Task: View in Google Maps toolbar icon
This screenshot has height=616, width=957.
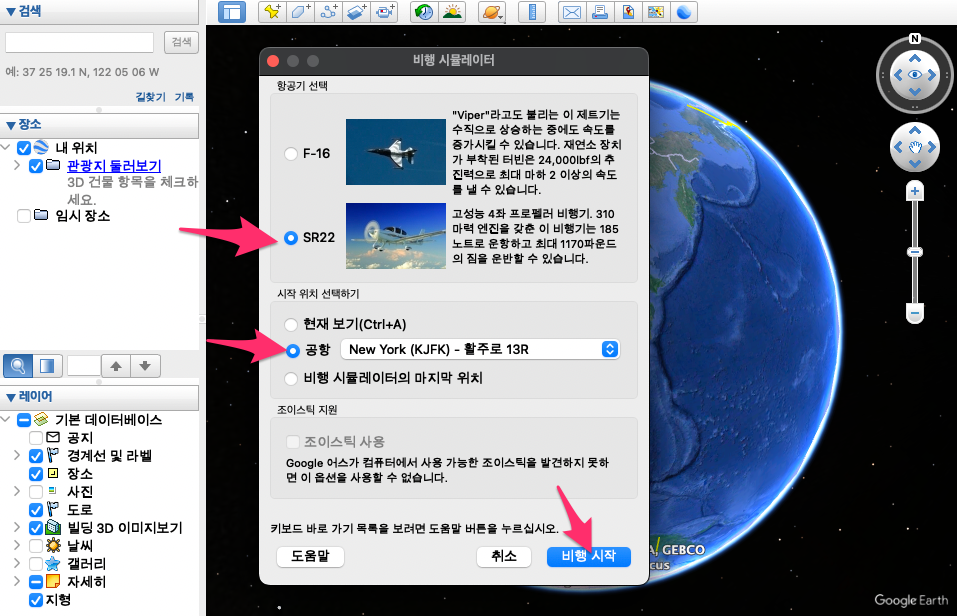Action: [x=656, y=12]
